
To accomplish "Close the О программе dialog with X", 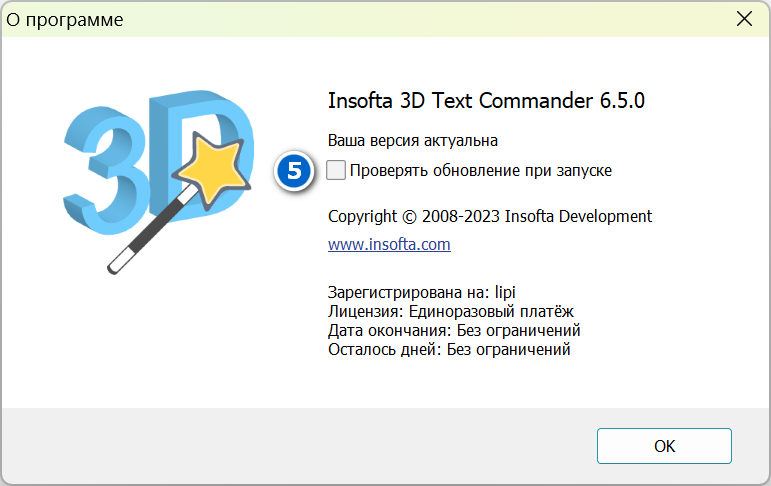I will pos(744,19).
